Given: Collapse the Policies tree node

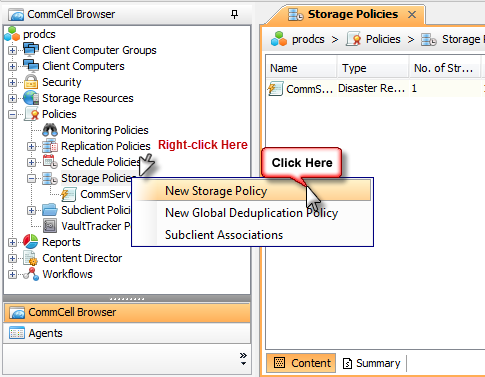Looking at the screenshot, I should (12, 114).
